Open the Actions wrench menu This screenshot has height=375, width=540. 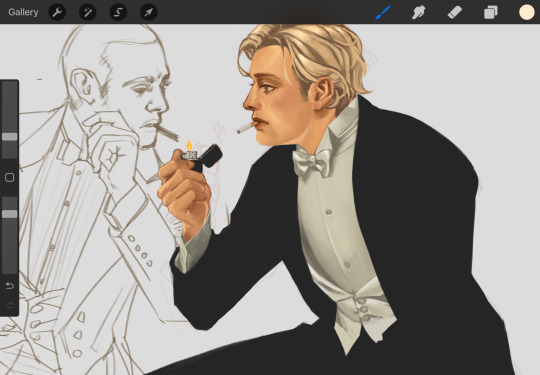pos(57,12)
